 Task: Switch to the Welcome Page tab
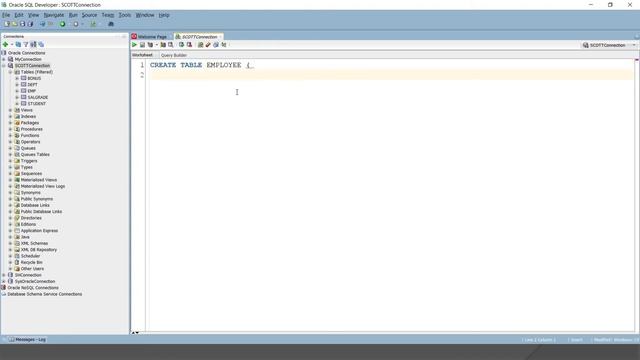click(x=152, y=37)
